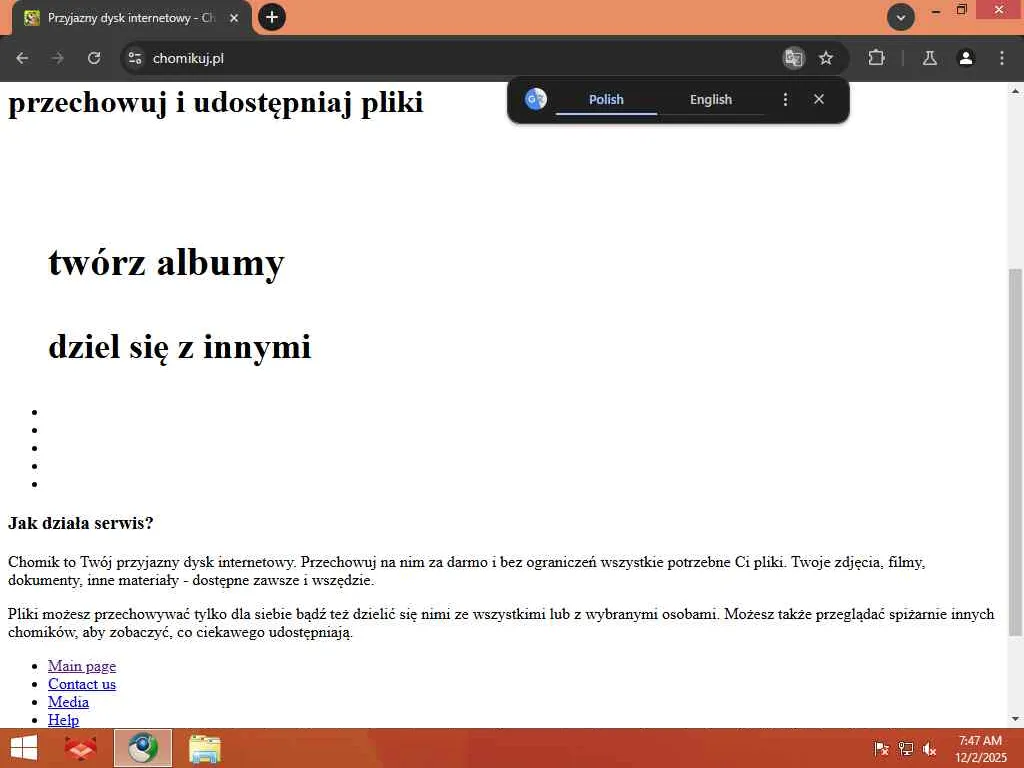Open the Windows Start button
Viewport: 1024px width, 768px height.
point(24,748)
